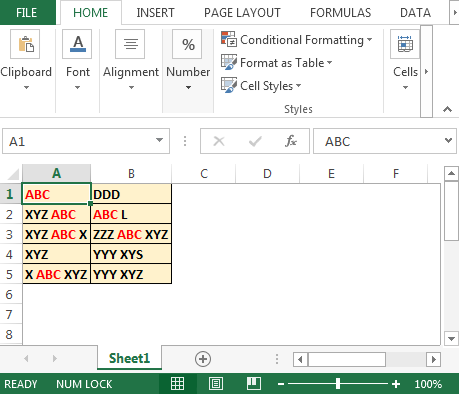Select cell A2 containing XYZ ABC
459x394 pixels.
pyautogui.click(x=57, y=214)
